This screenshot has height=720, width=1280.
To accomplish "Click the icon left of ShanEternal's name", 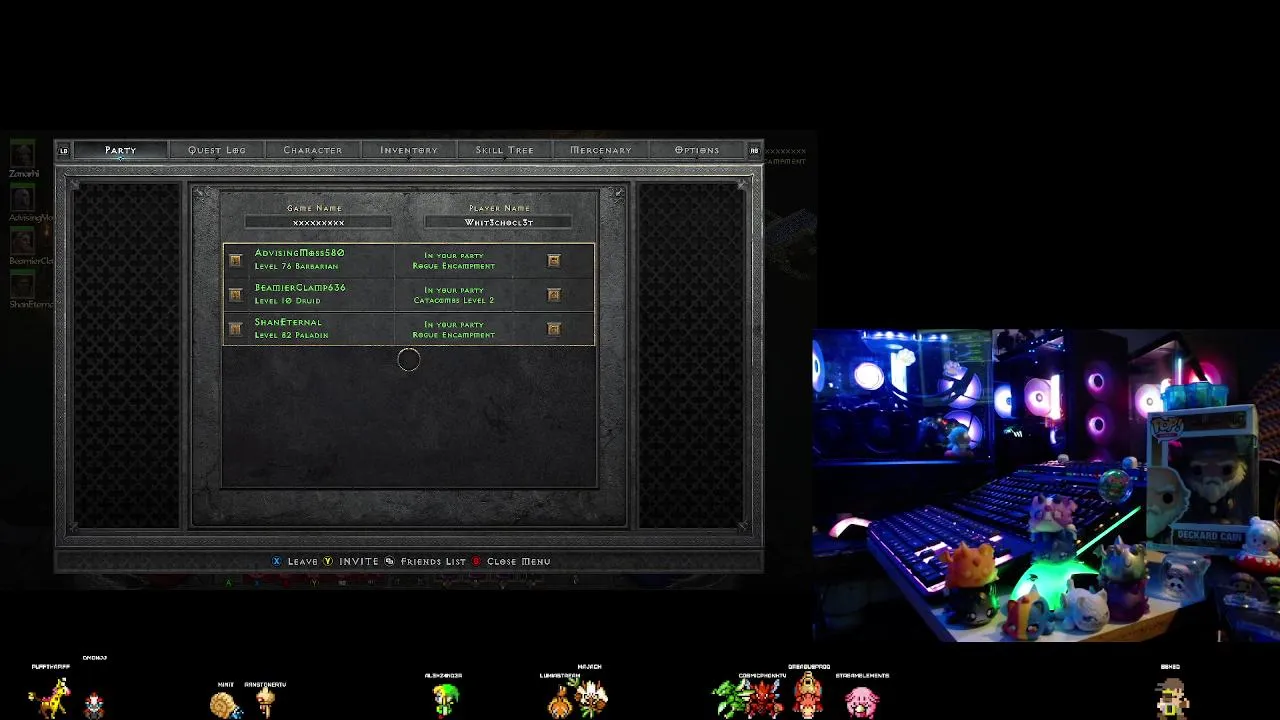I will 235,328.
